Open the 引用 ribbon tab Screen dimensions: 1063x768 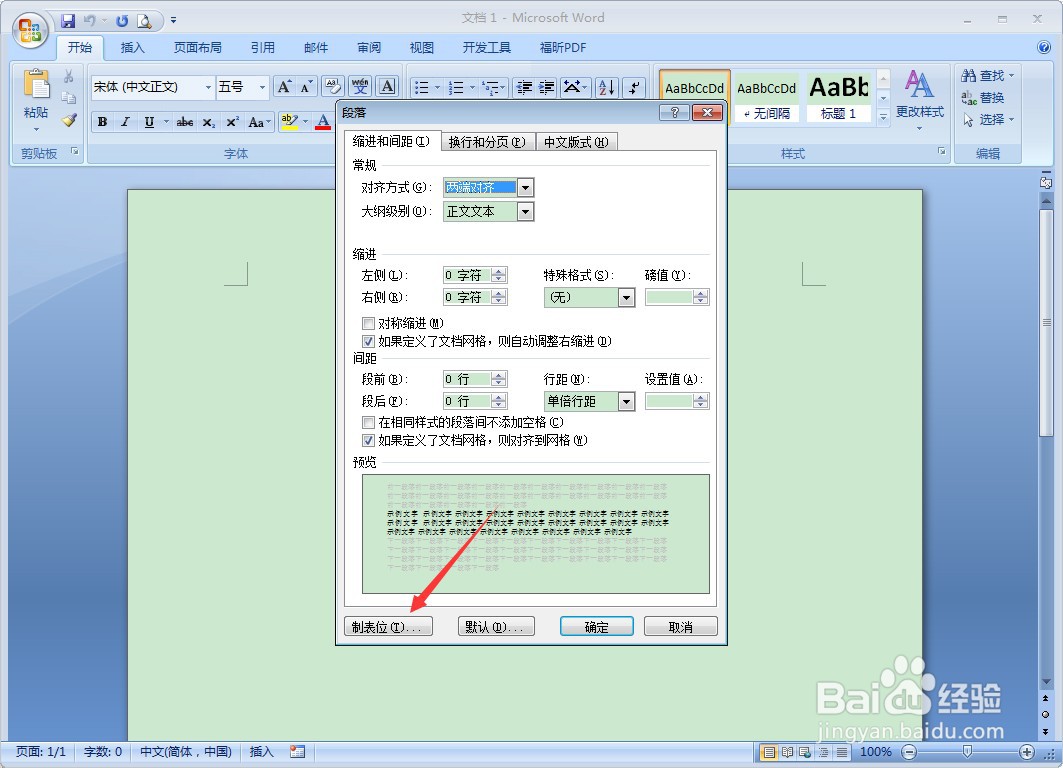coord(262,47)
